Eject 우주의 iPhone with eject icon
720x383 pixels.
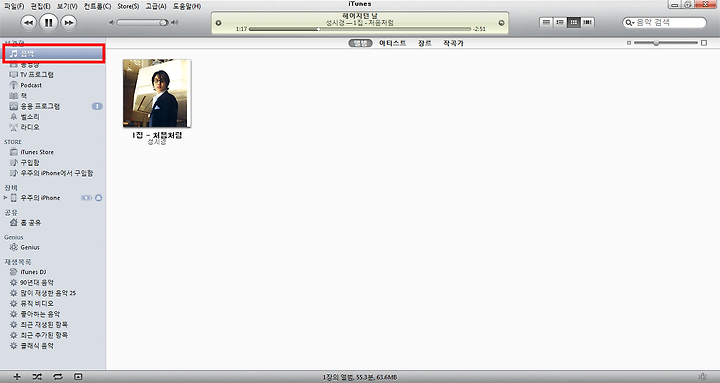coord(98,198)
